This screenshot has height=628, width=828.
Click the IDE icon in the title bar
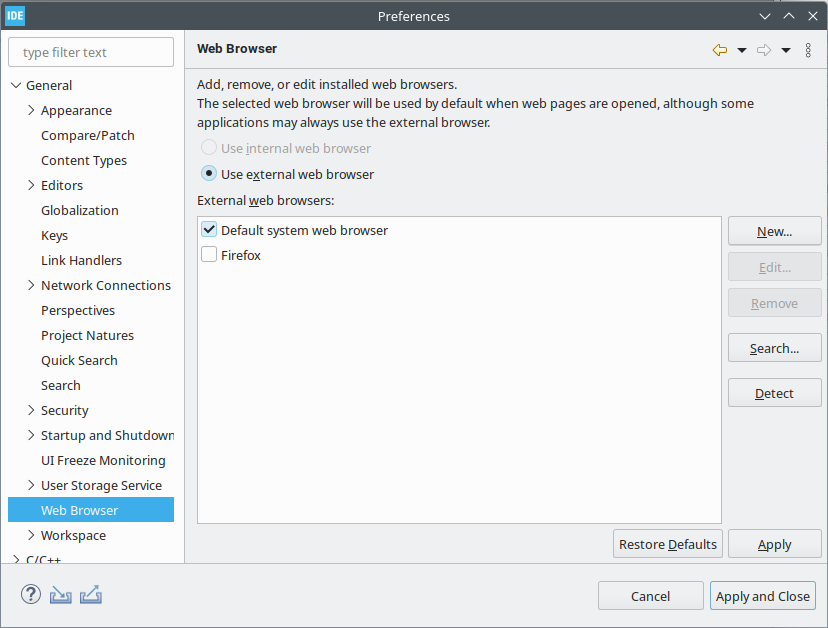tap(15, 15)
